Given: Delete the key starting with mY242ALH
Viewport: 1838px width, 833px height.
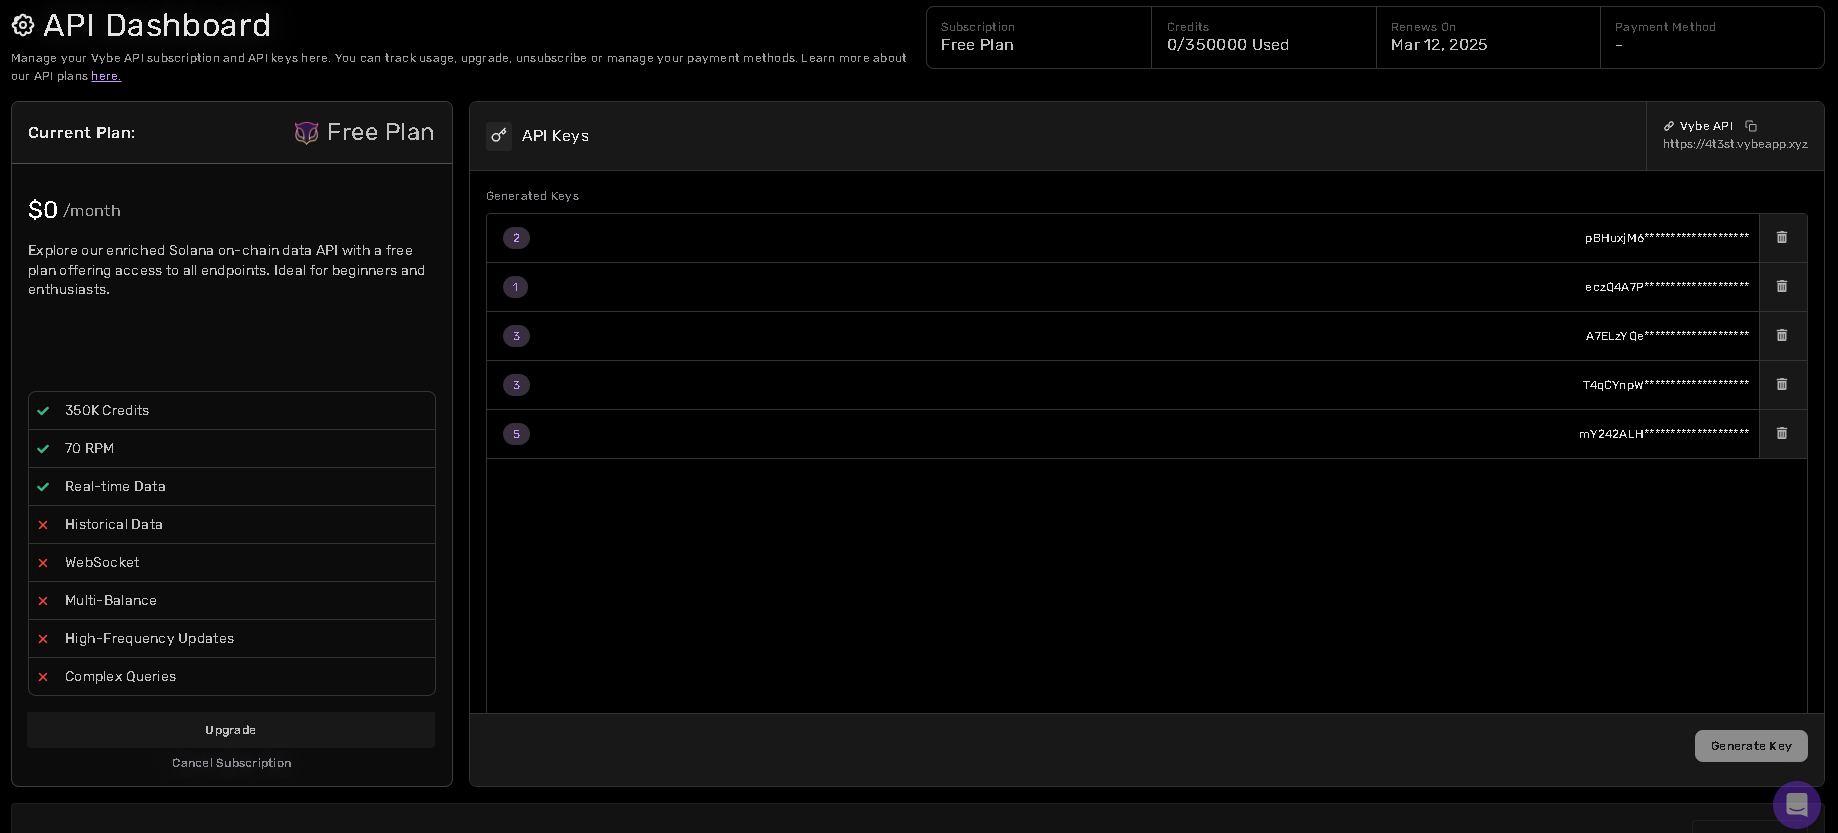Looking at the screenshot, I should pos(1782,434).
